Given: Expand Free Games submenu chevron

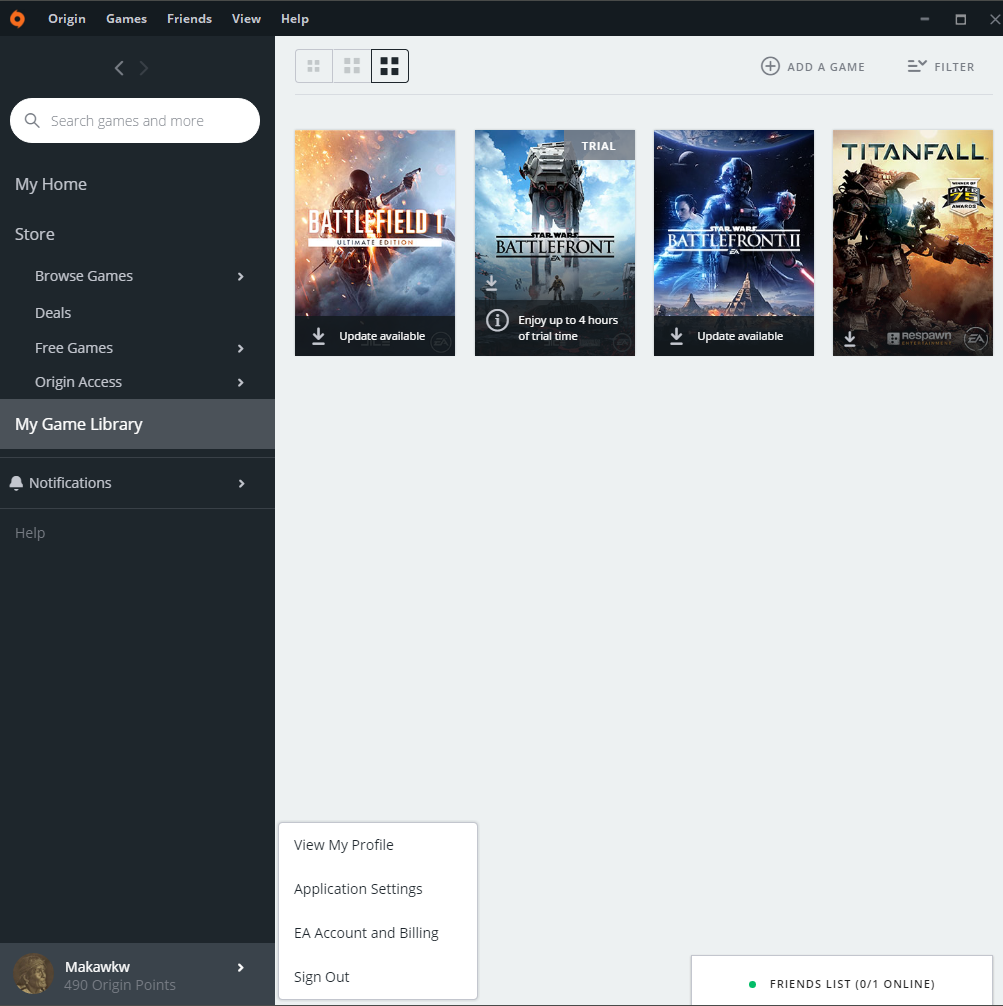Looking at the screenshot, I should point(241,348).
